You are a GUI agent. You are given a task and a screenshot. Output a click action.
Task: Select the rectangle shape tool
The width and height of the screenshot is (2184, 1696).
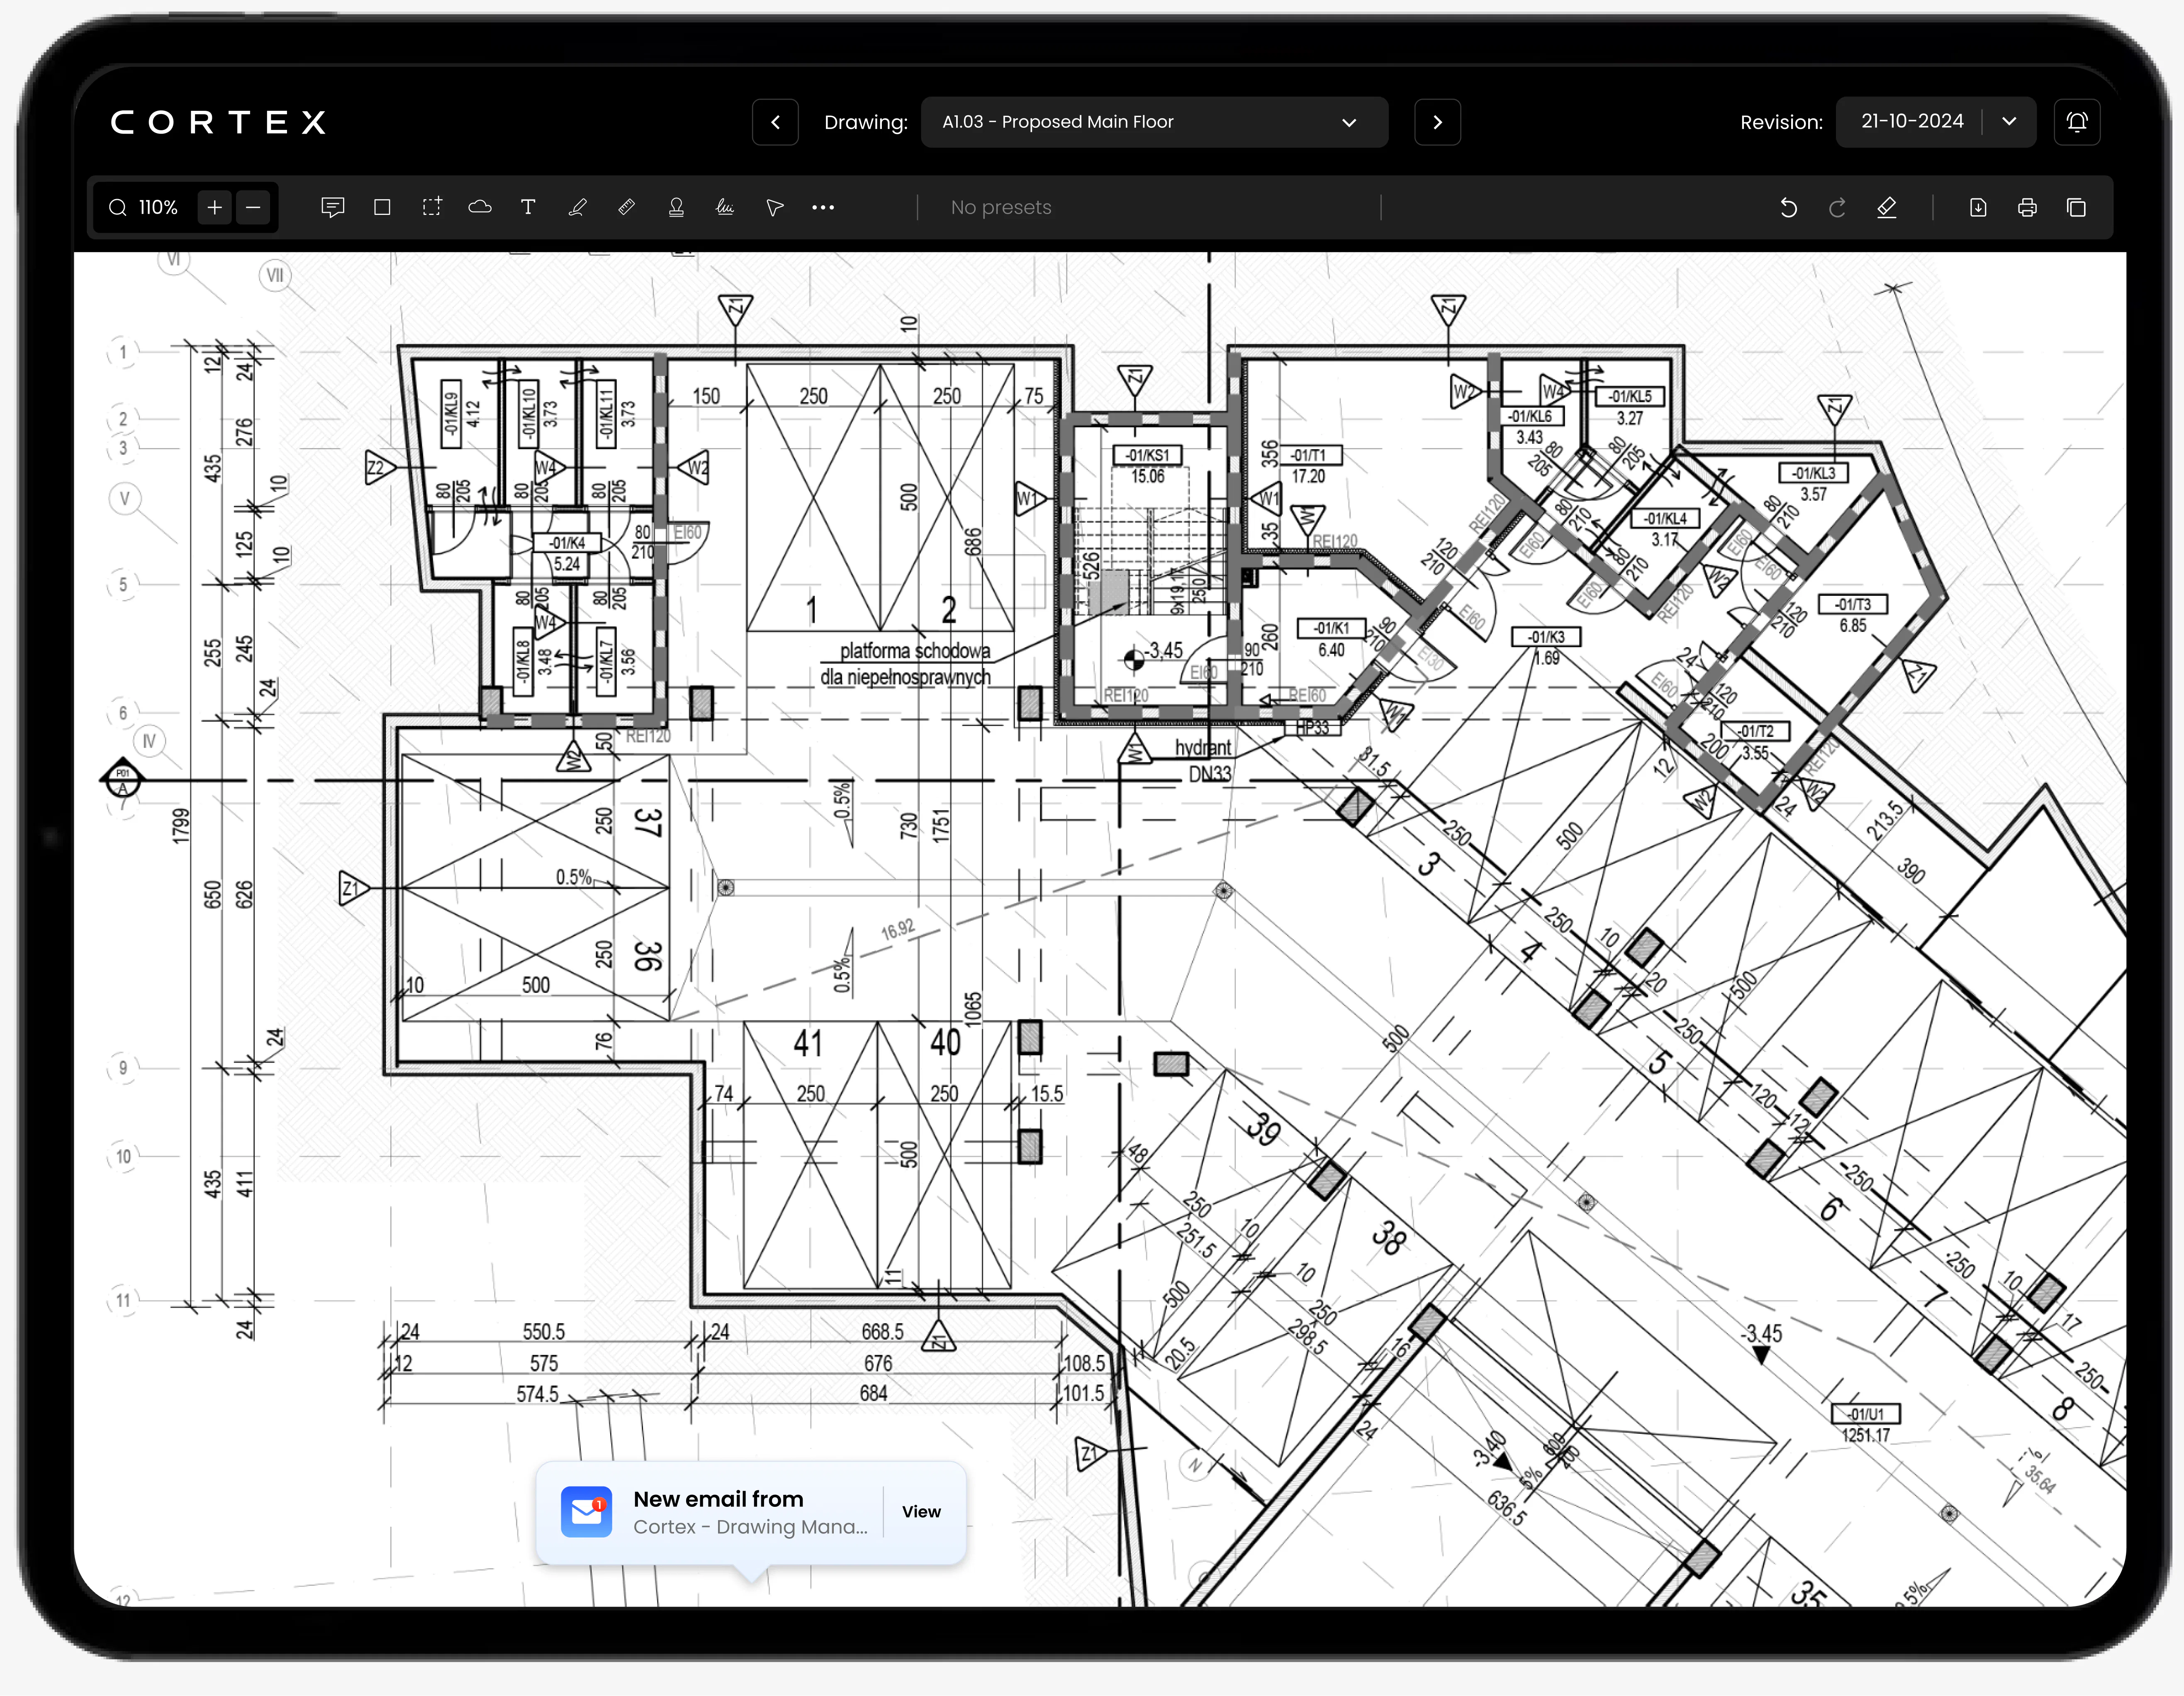point(382,207)
